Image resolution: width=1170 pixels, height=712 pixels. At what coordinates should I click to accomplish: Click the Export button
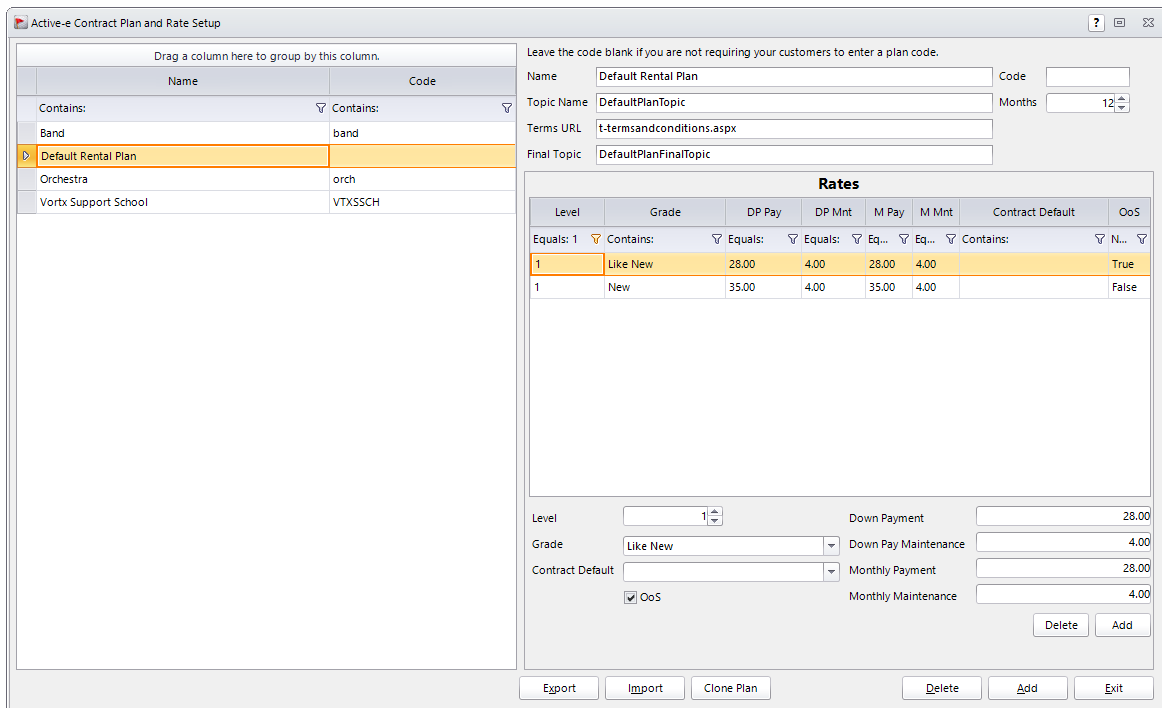pyautogui.click(x=559, y=688)
